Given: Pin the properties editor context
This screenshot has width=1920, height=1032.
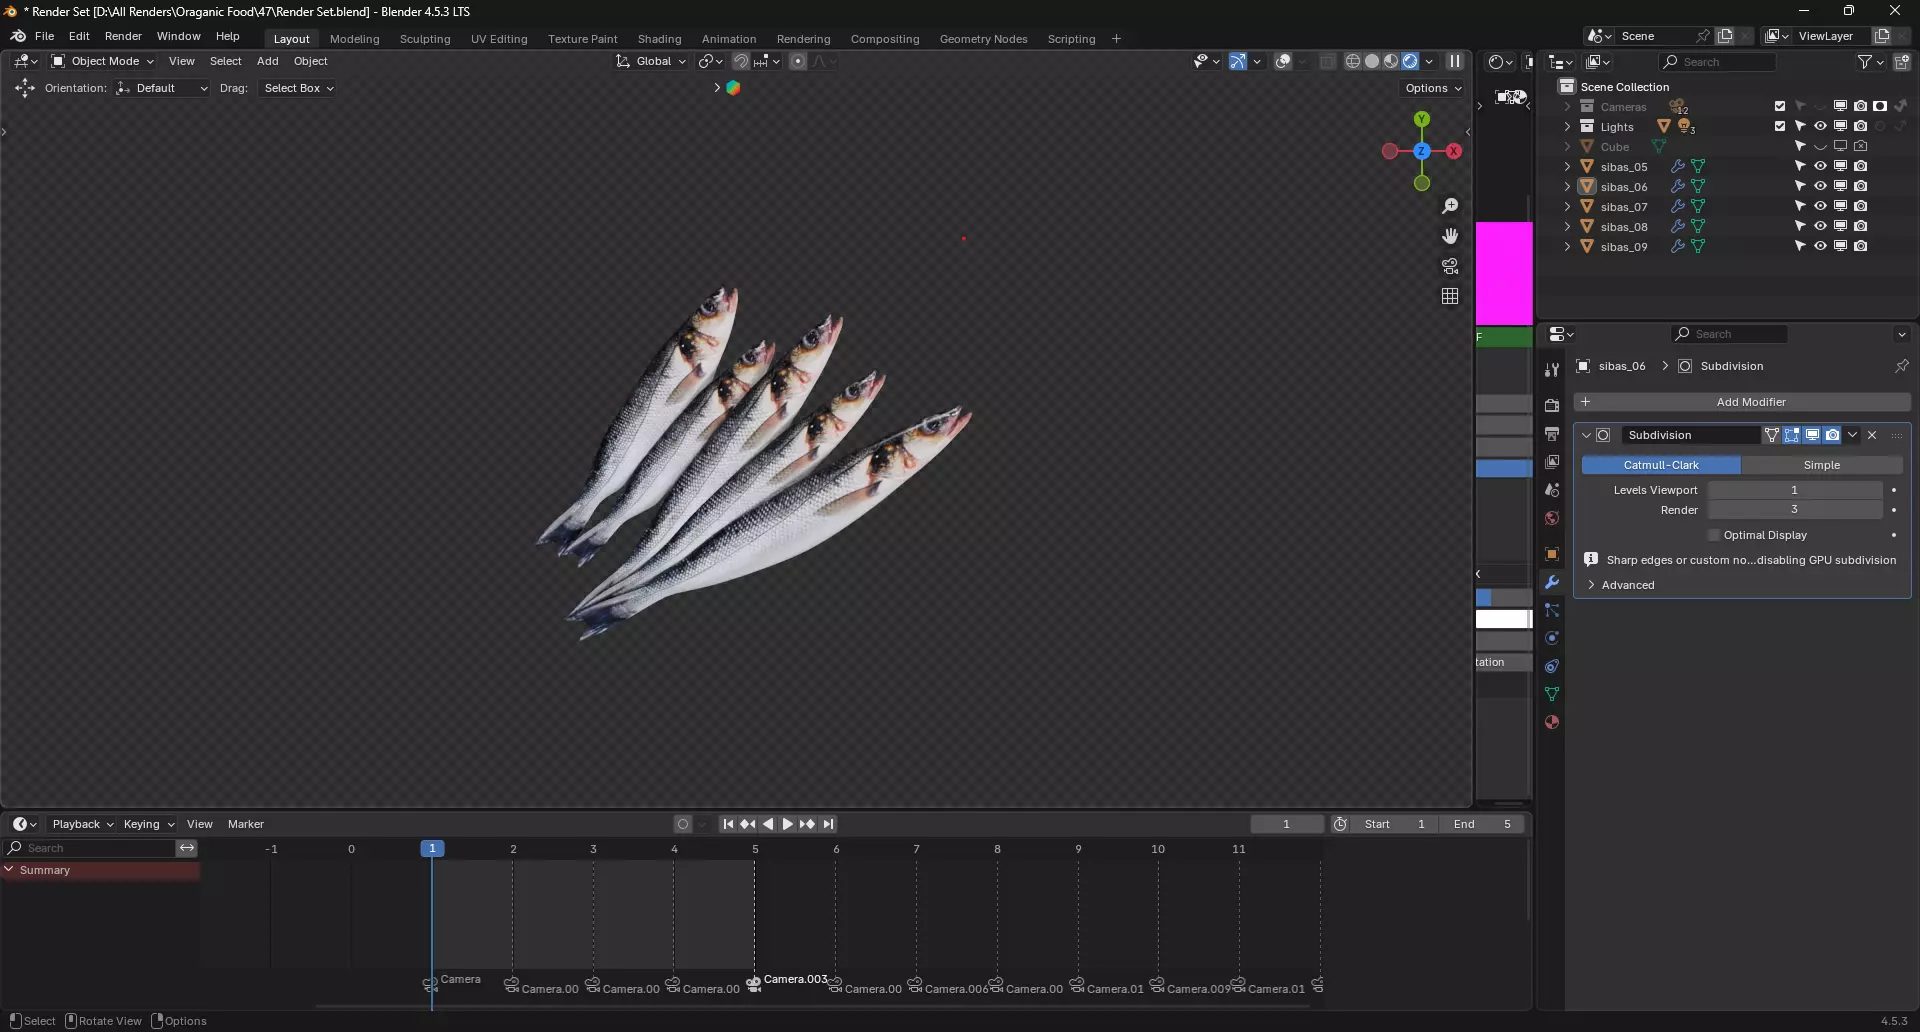Looking at the screenshot, I should [x=1902, y=366].
